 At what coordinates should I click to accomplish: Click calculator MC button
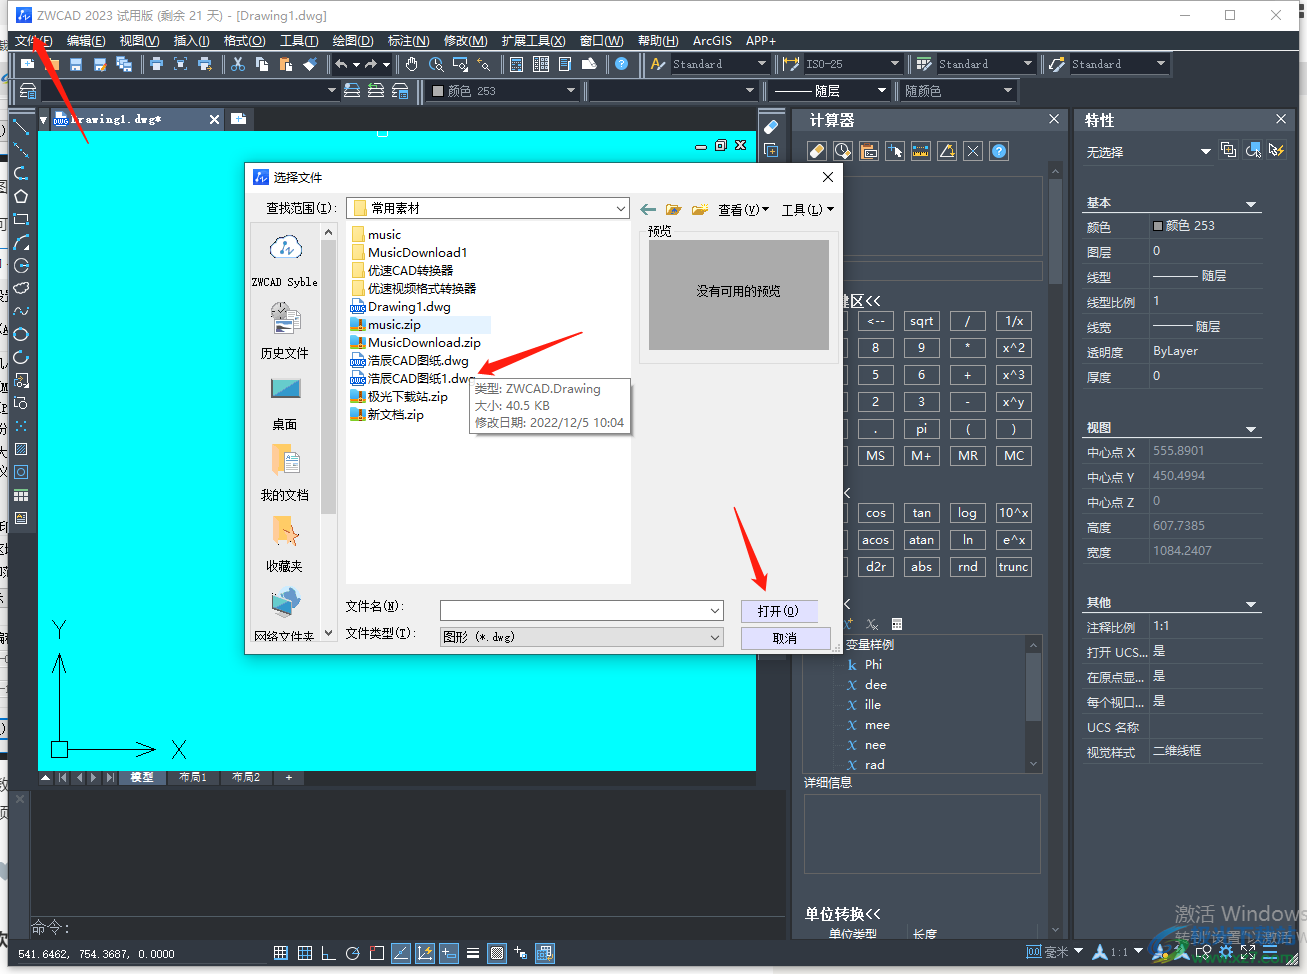coord(1014,455)
